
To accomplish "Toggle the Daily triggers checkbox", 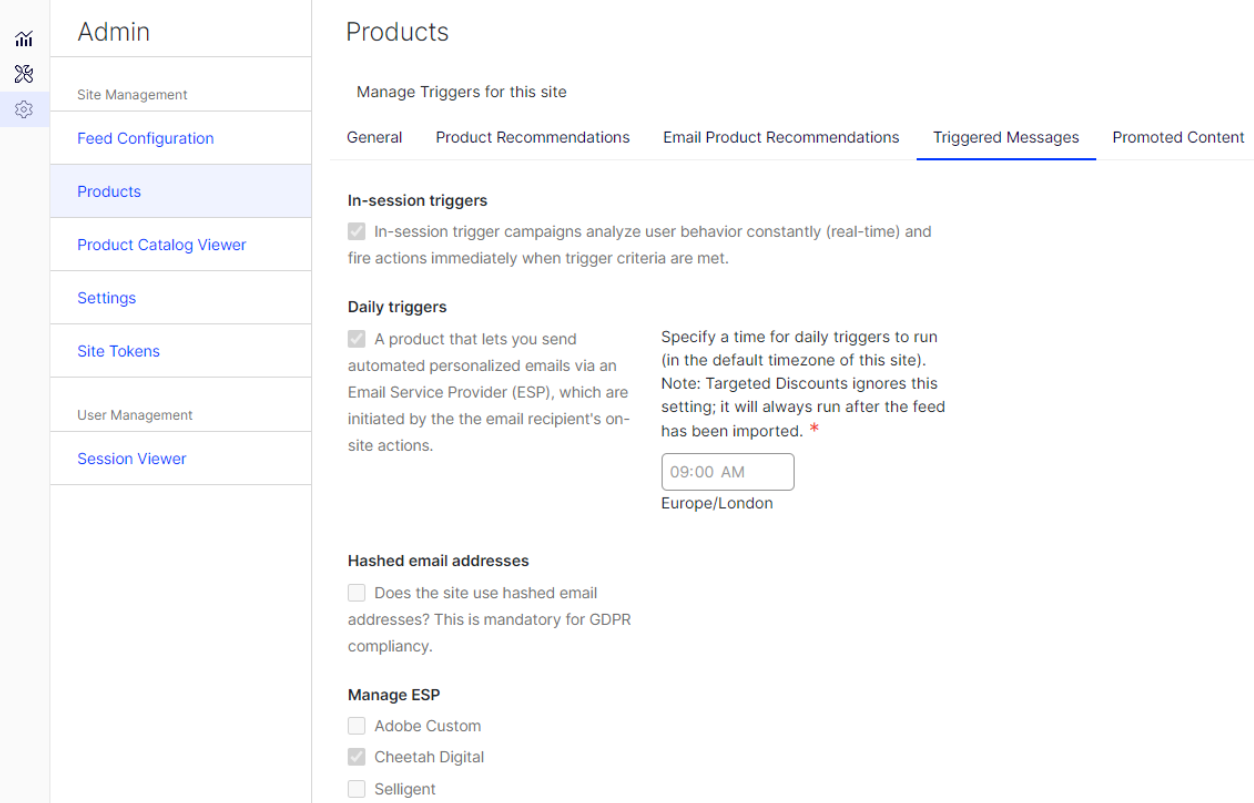I will [356, 339].
